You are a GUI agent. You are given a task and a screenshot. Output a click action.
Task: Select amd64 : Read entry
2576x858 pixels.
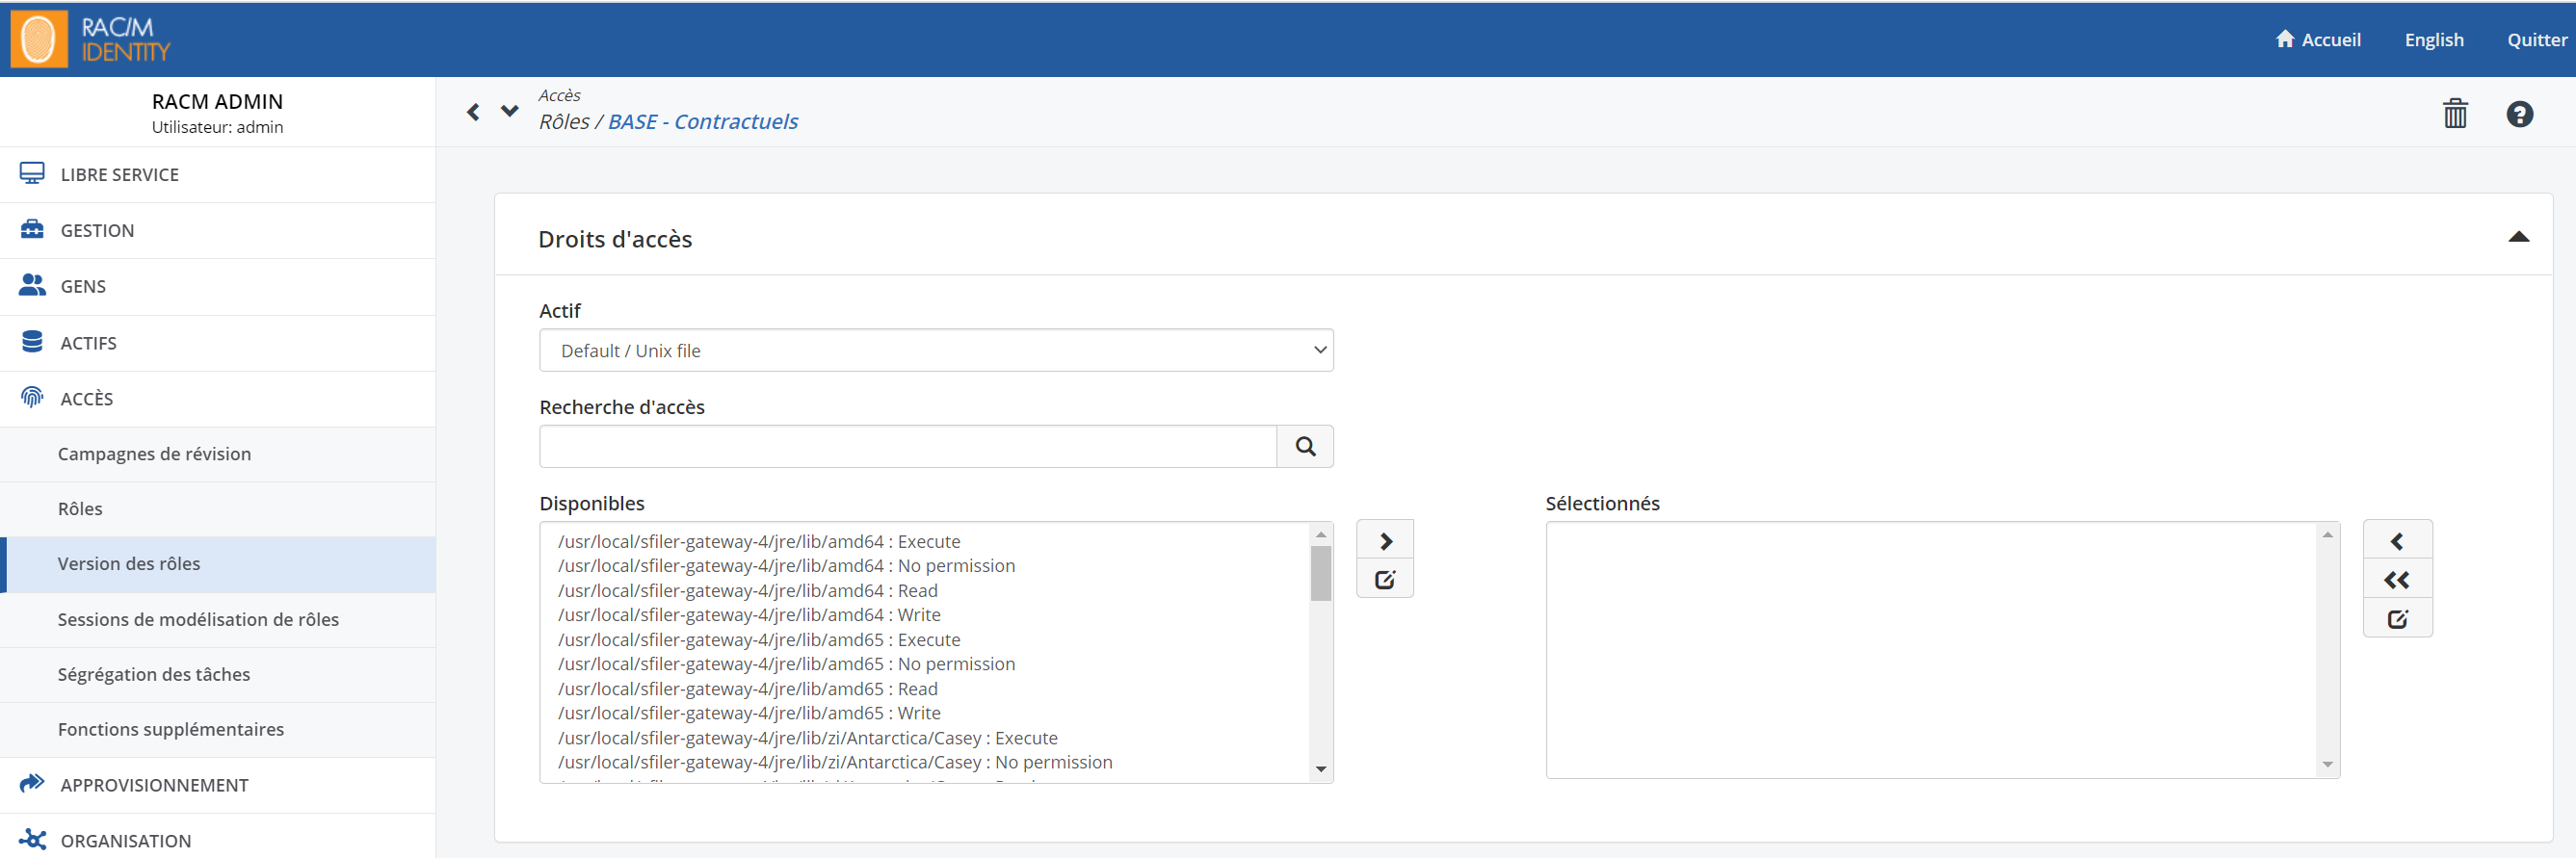(747, 590)
